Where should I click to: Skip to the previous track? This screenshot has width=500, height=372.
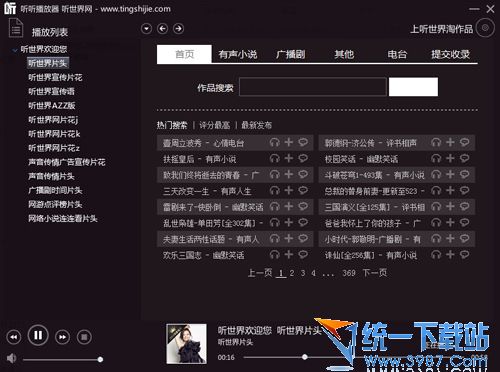(13, 337)
